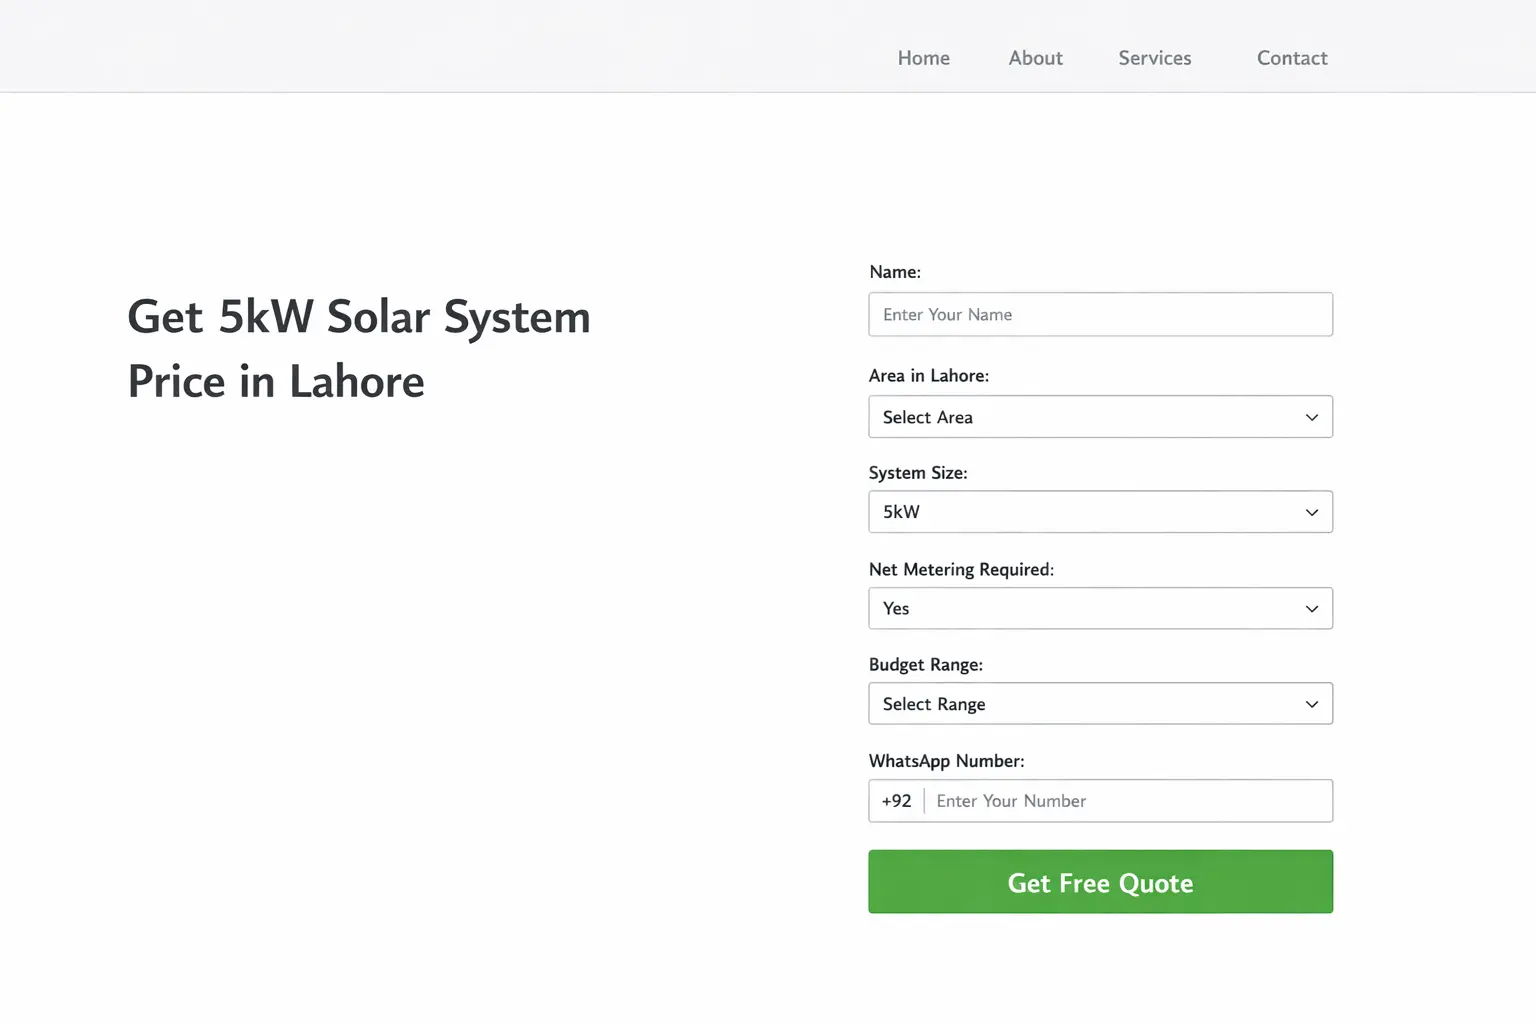The width and height of the screenshot is (1536, 1024).
Task: Click the chevron arrow in System Size dropdown
Action: 1312,512
